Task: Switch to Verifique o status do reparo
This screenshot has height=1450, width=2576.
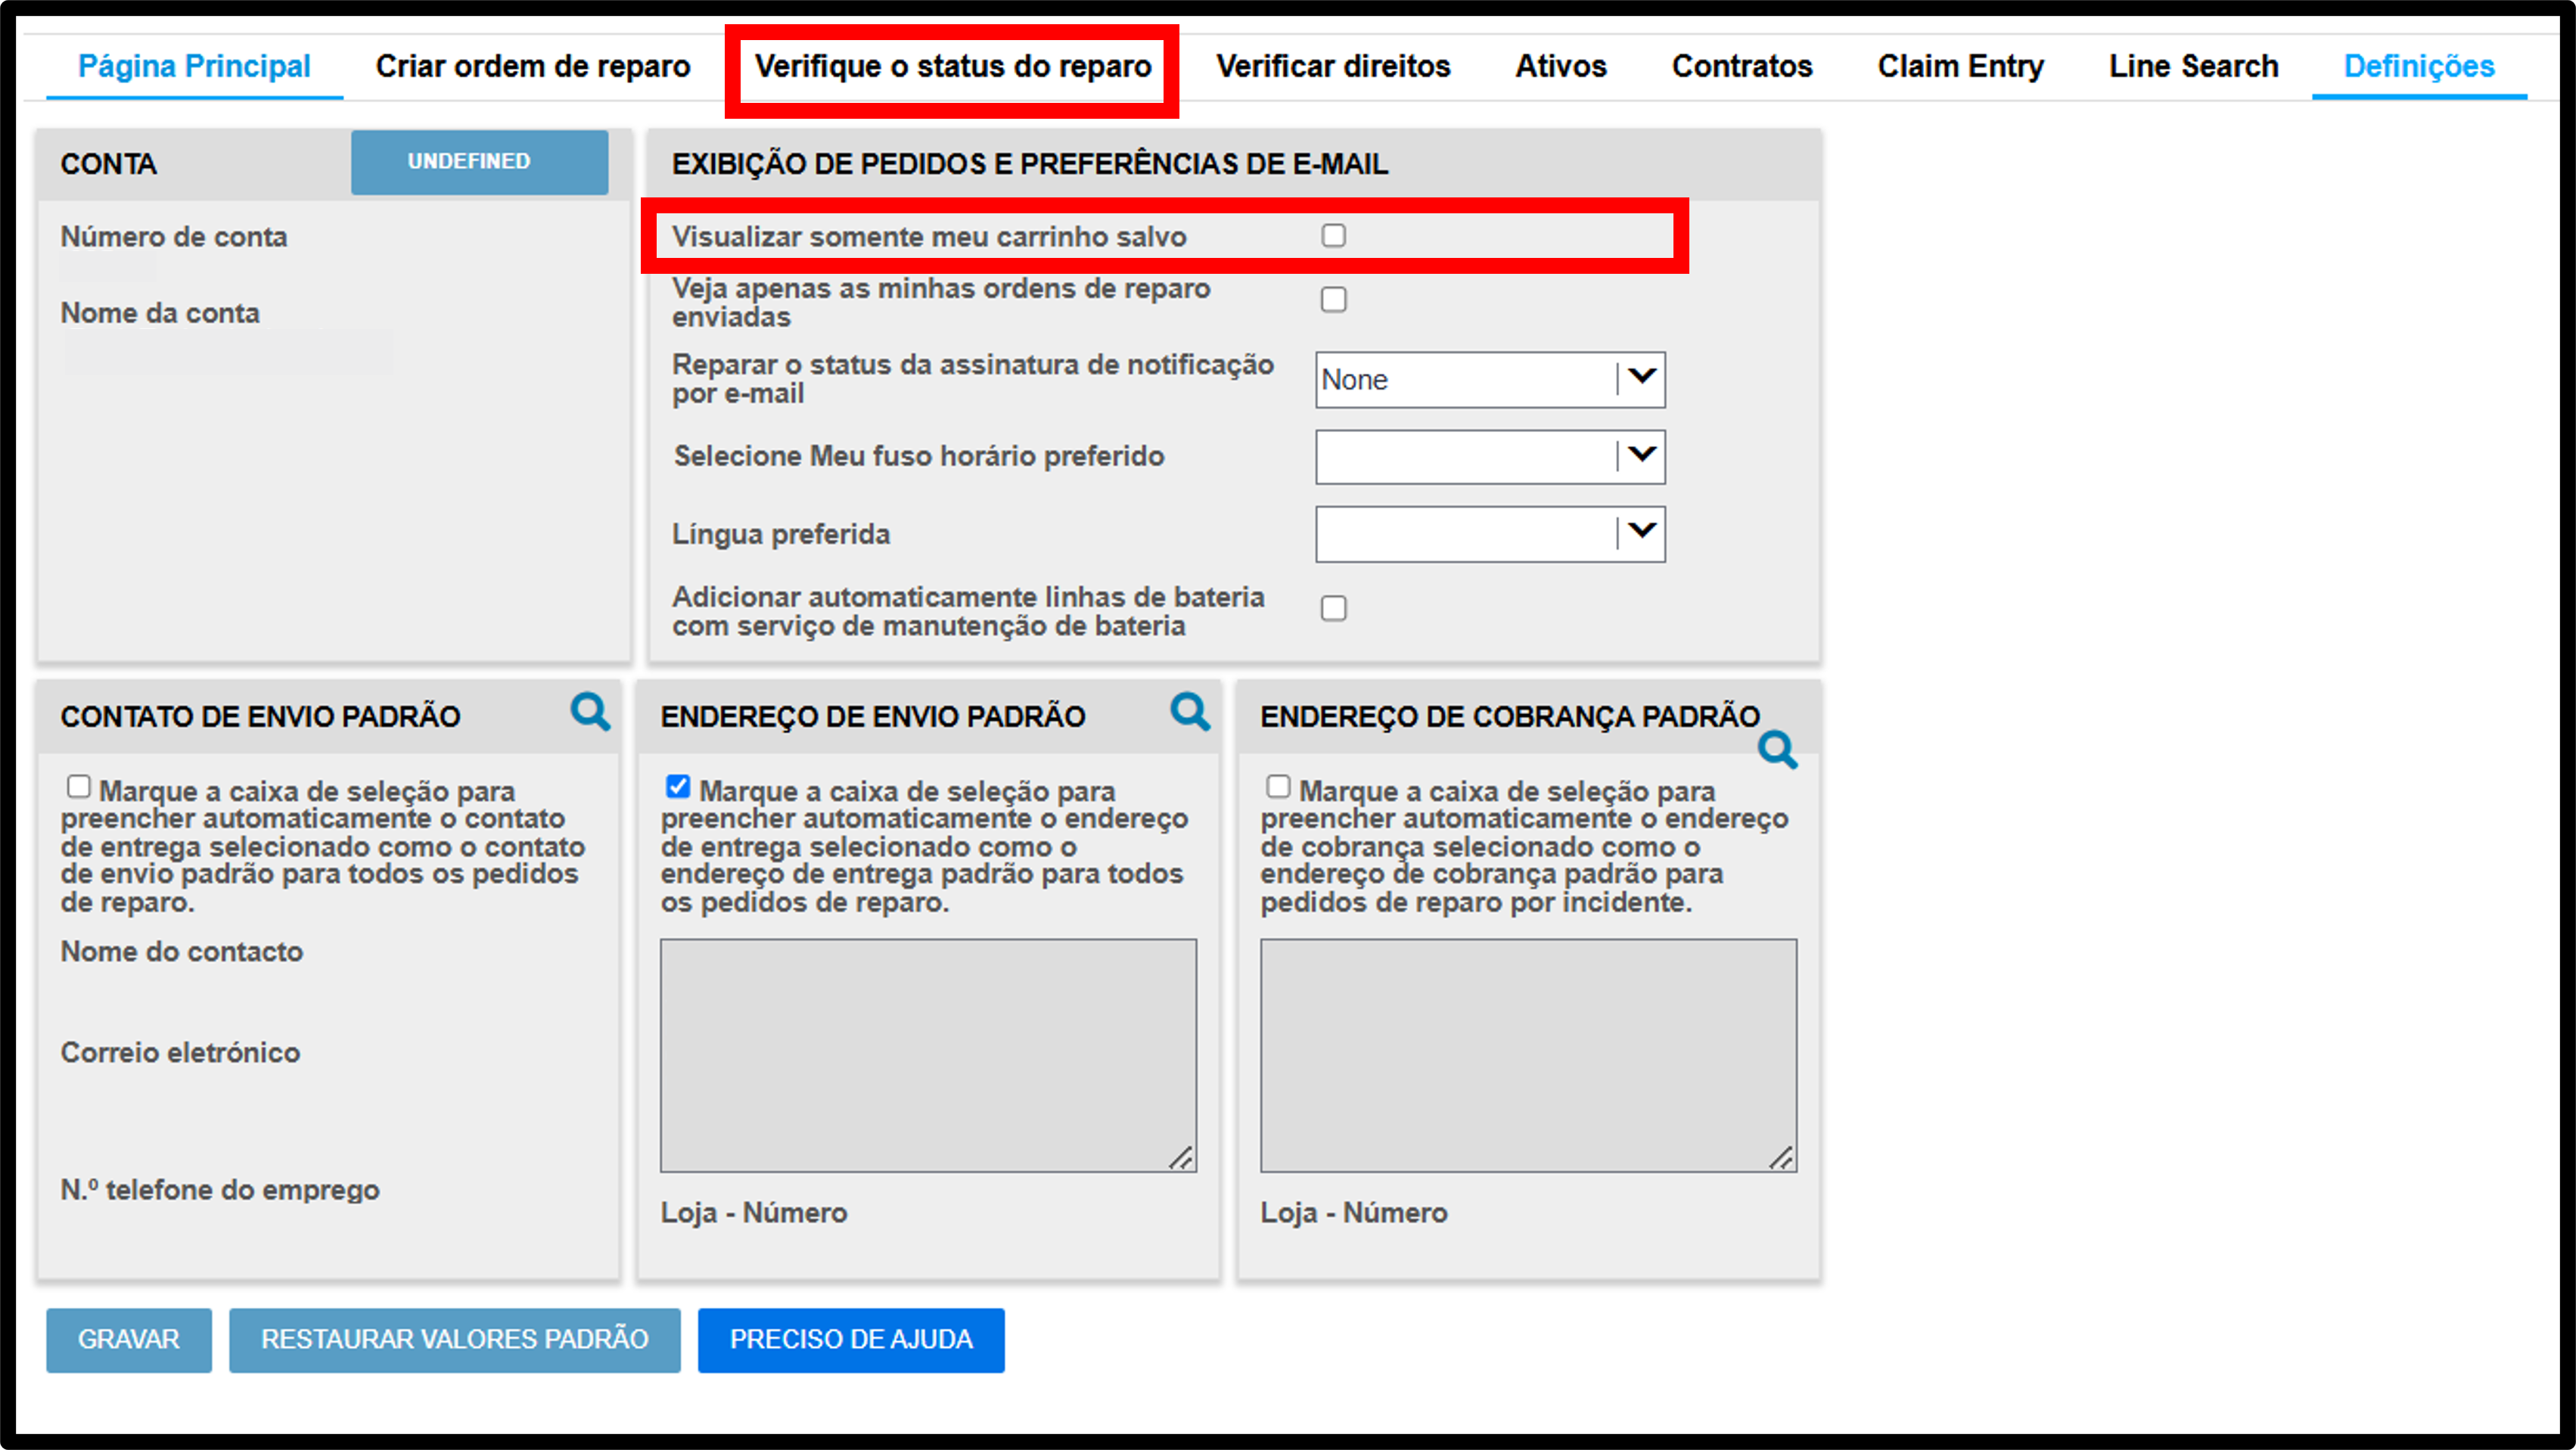Action: click(x=953, y=66)
